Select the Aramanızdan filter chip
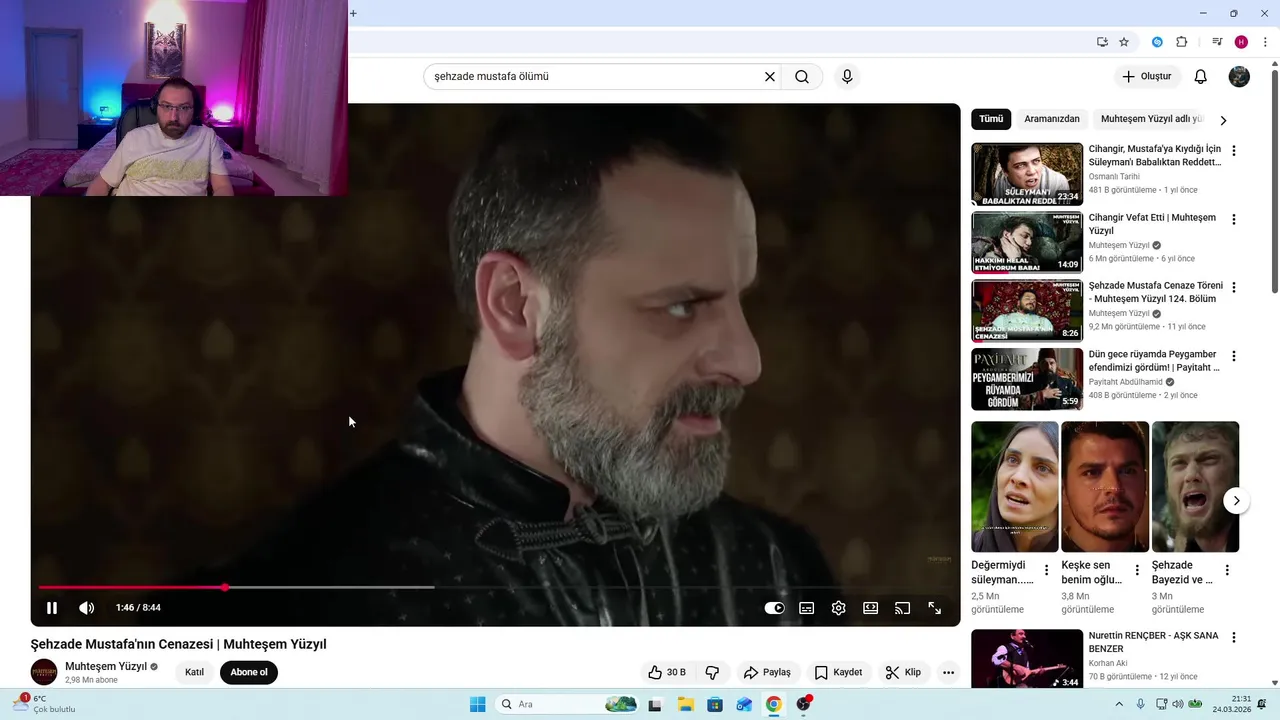The height and width of the screenshot is (720, 1280). [1052, 119]
